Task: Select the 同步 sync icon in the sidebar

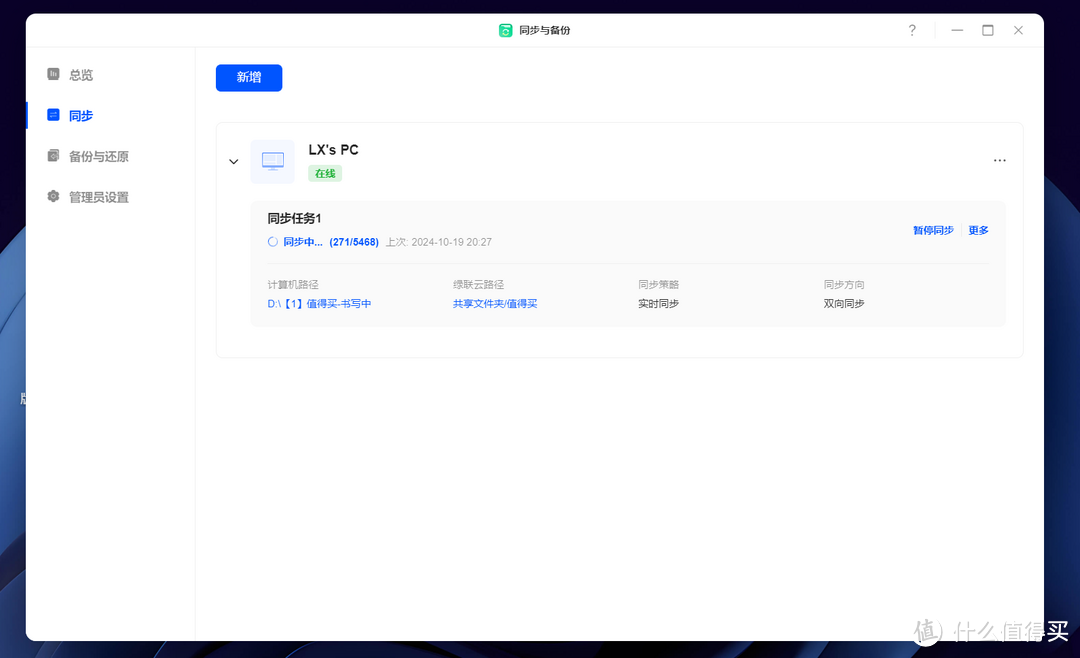Action: point(53,115)
